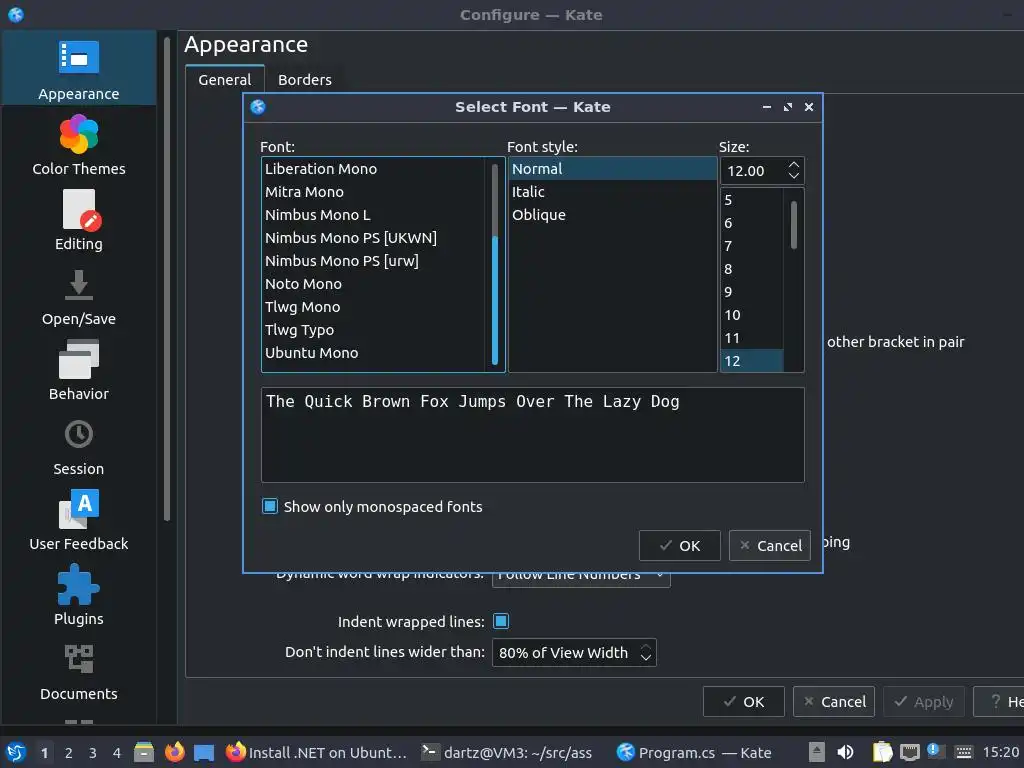Open the Color Themes settings page
The image size is (1024, 768).
coord(78,145)
